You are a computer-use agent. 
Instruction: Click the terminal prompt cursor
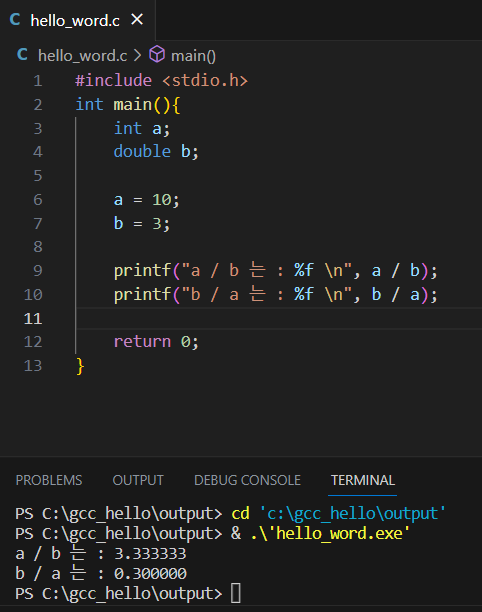point(235,593)
